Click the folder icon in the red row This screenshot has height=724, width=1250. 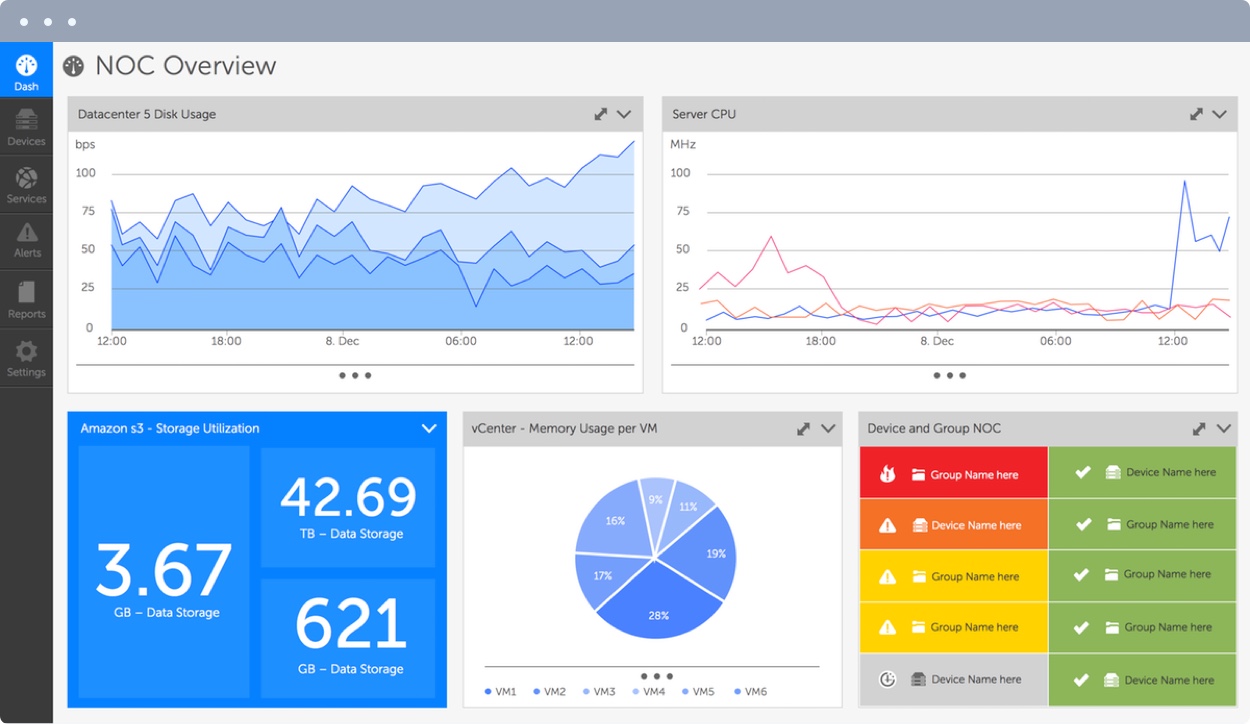coord(918,475)
